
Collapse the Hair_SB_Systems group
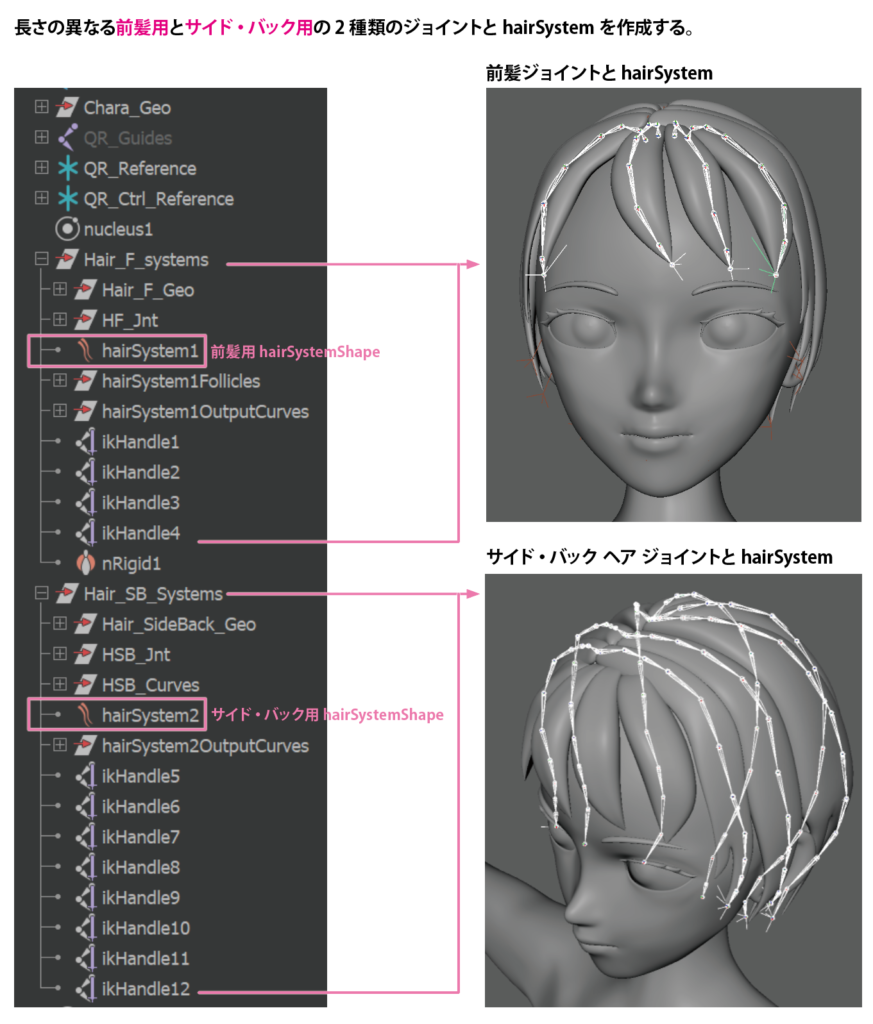[41, 594]
